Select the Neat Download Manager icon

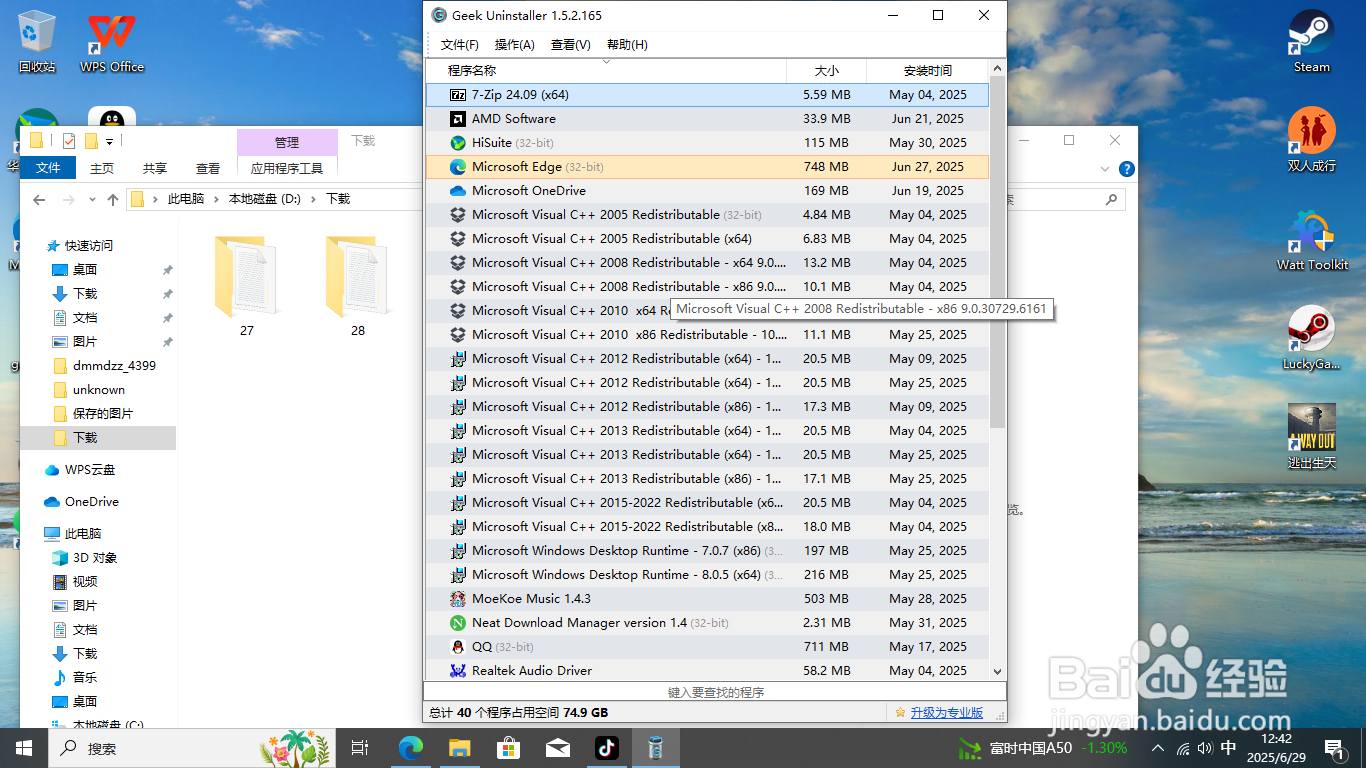tap(458, 623)
